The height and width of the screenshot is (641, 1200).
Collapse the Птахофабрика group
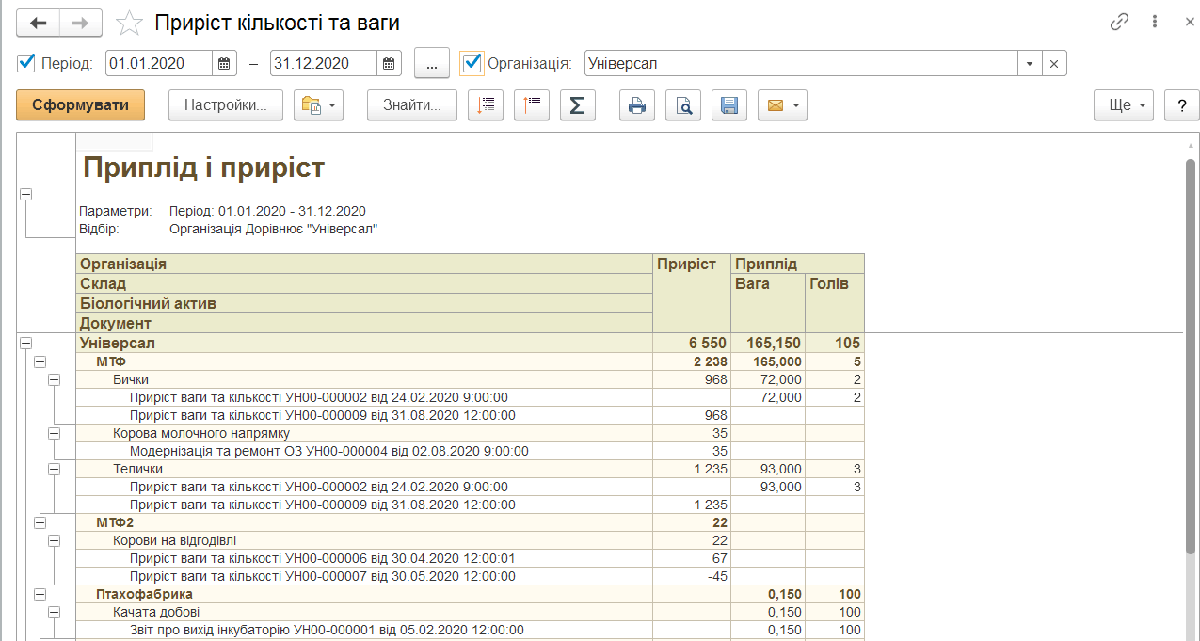40,594
